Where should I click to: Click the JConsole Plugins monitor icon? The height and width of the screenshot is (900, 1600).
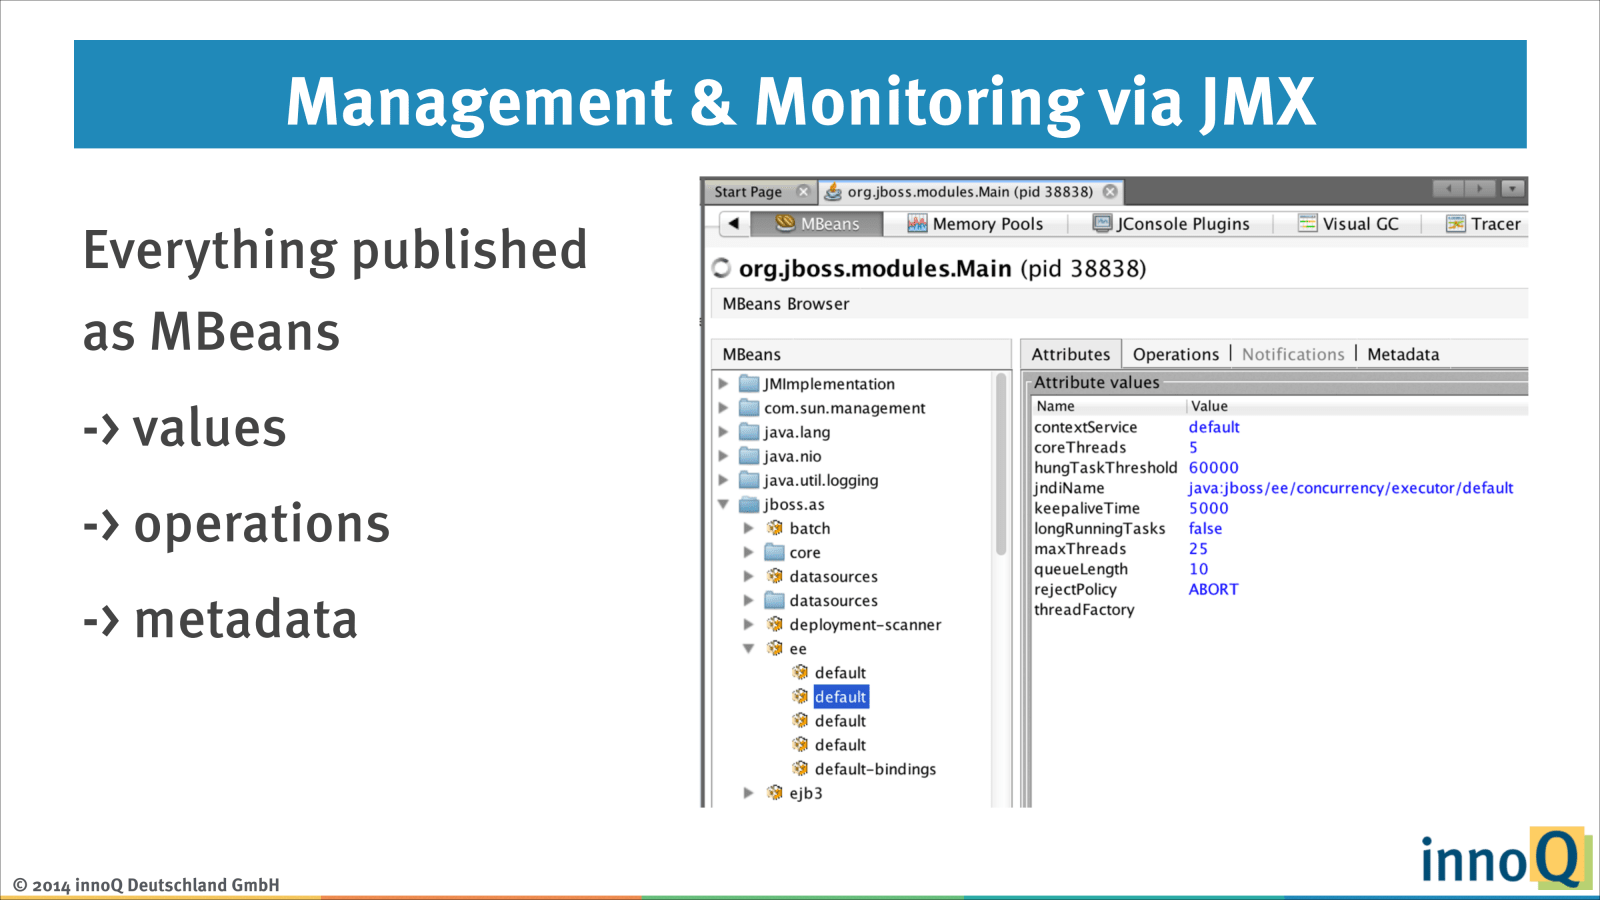tap(1102, 224)
